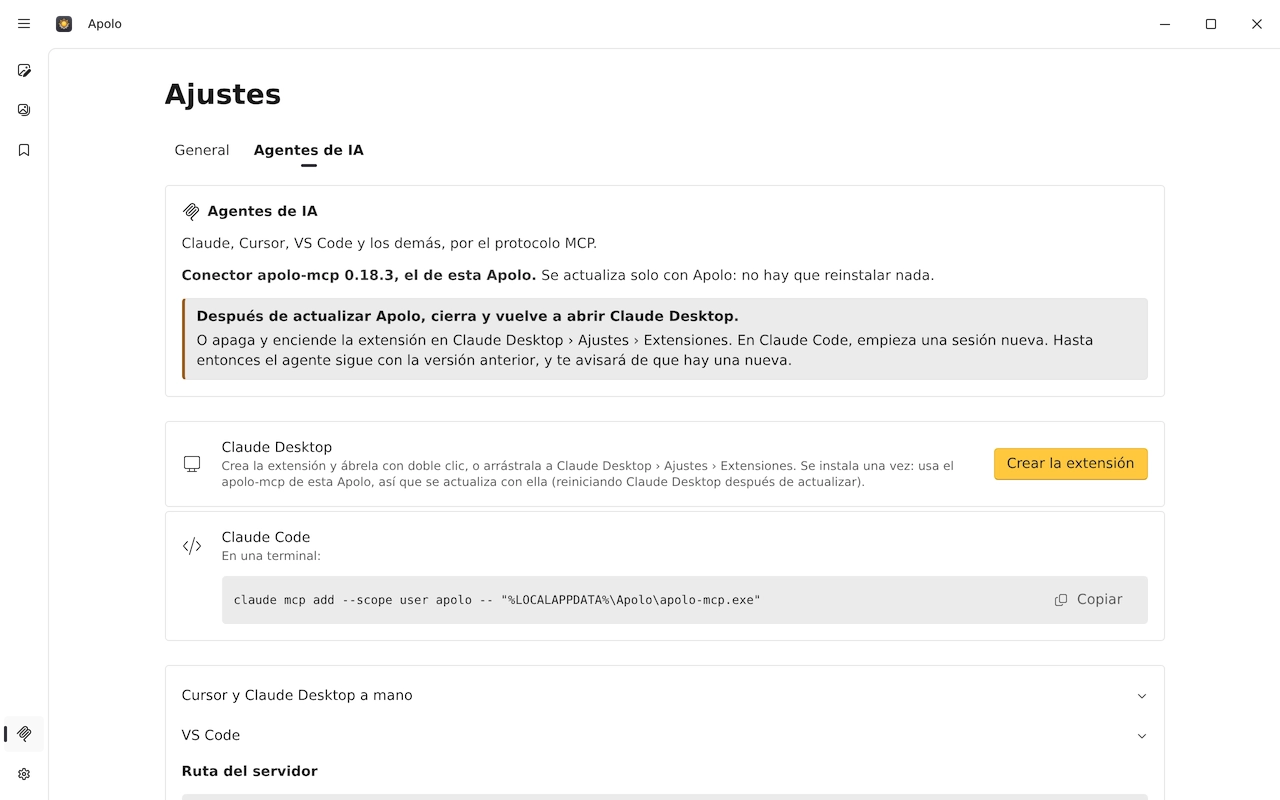Select the AI agents icon in the sidebar

pyautogui.click(x=24, y=734)
